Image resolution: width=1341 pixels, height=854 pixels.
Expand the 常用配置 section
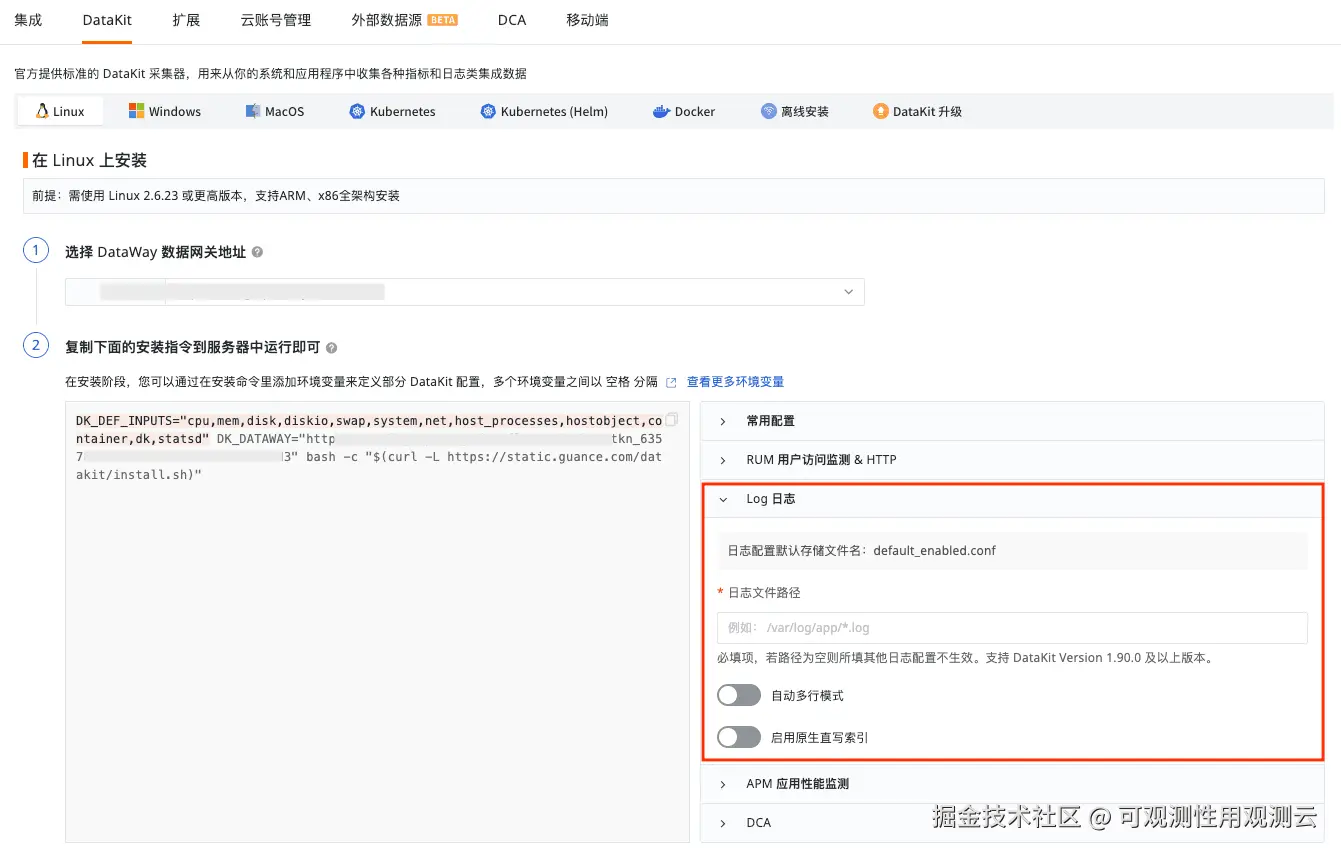[x=1012, y=421]
